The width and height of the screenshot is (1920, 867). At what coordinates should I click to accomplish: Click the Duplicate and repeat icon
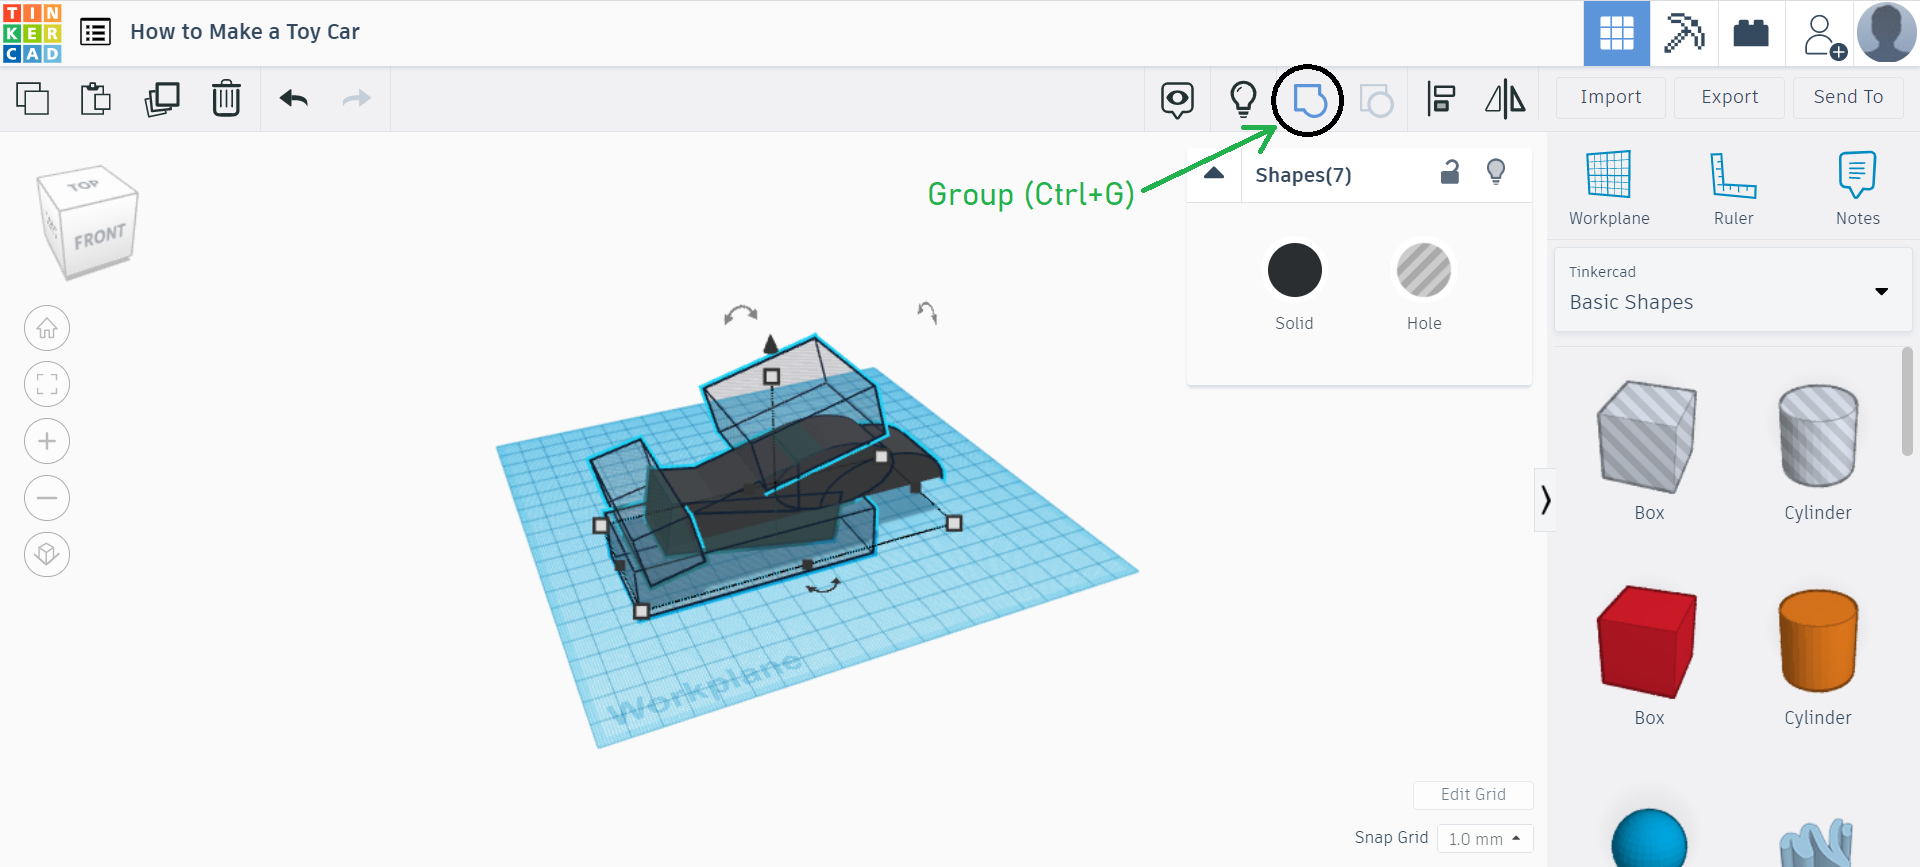pos(162,98)
